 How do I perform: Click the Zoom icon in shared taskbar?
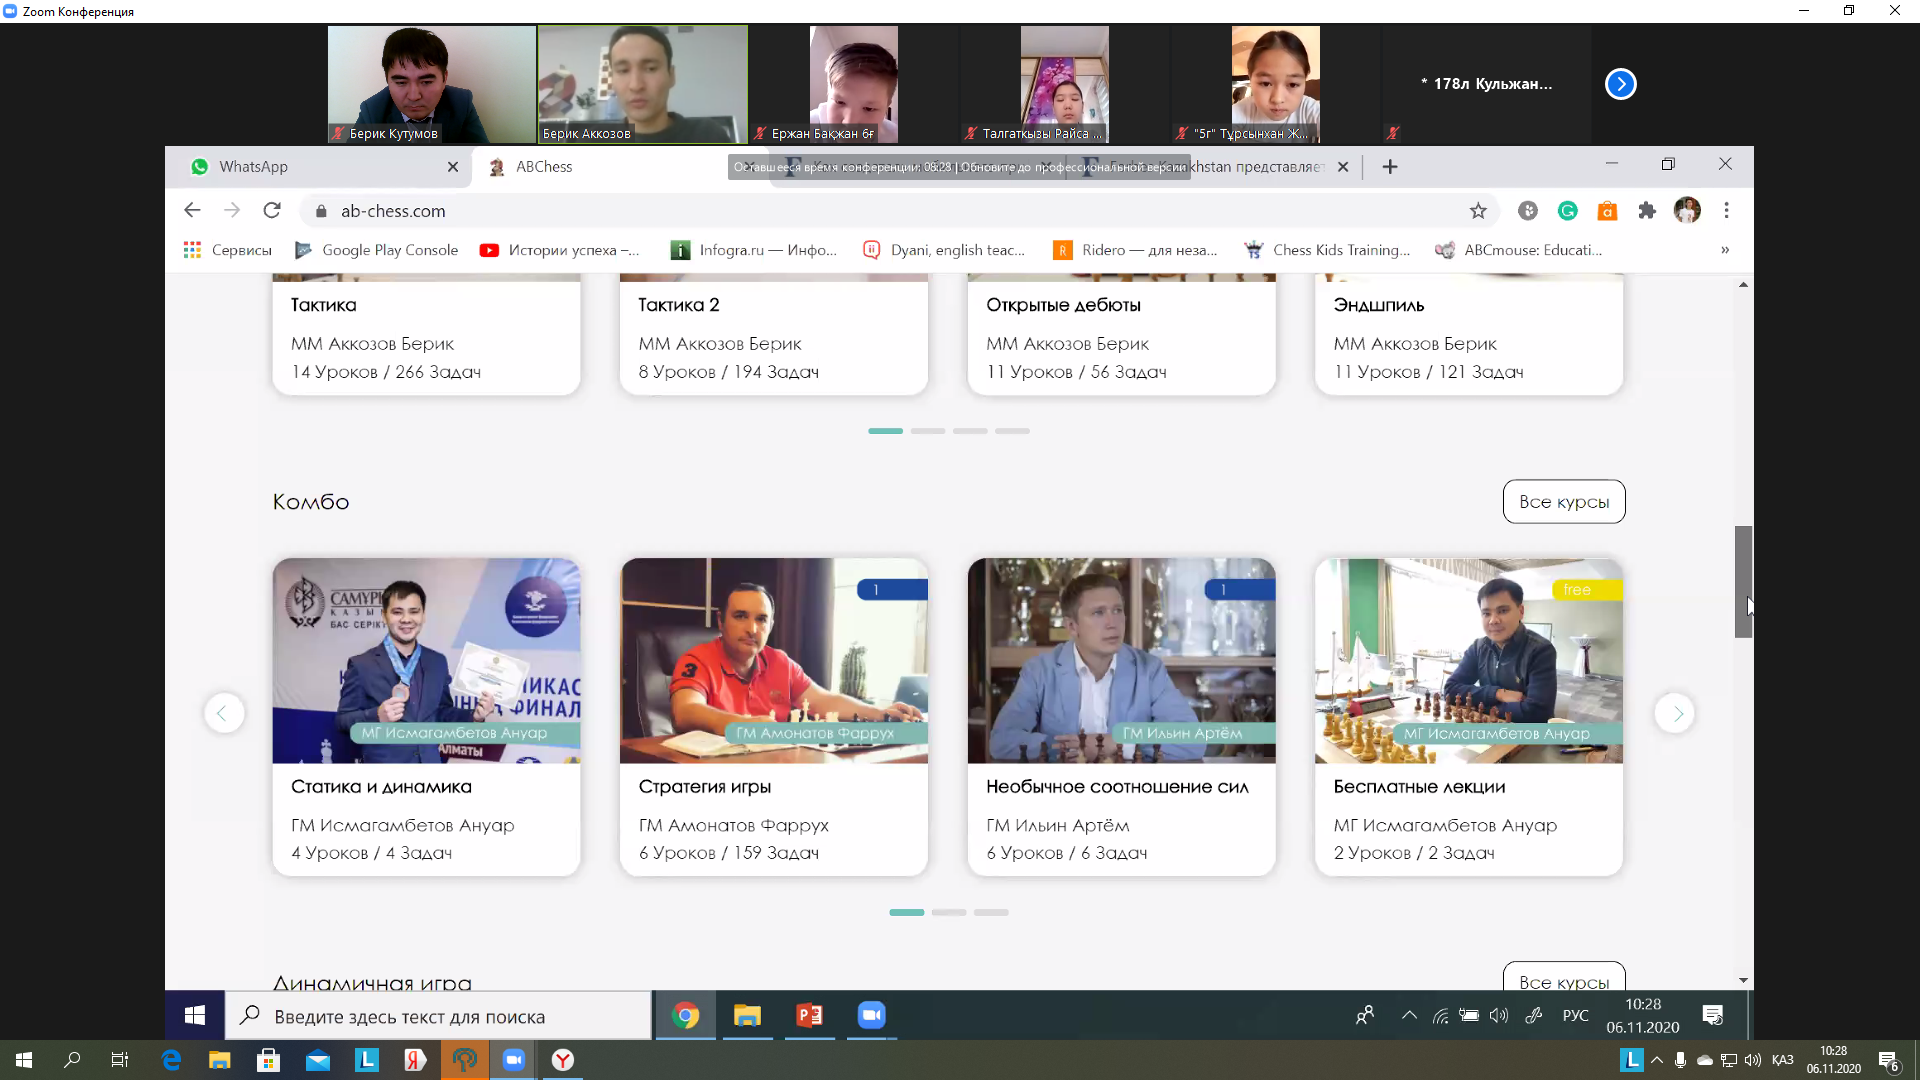[871, 1016]
